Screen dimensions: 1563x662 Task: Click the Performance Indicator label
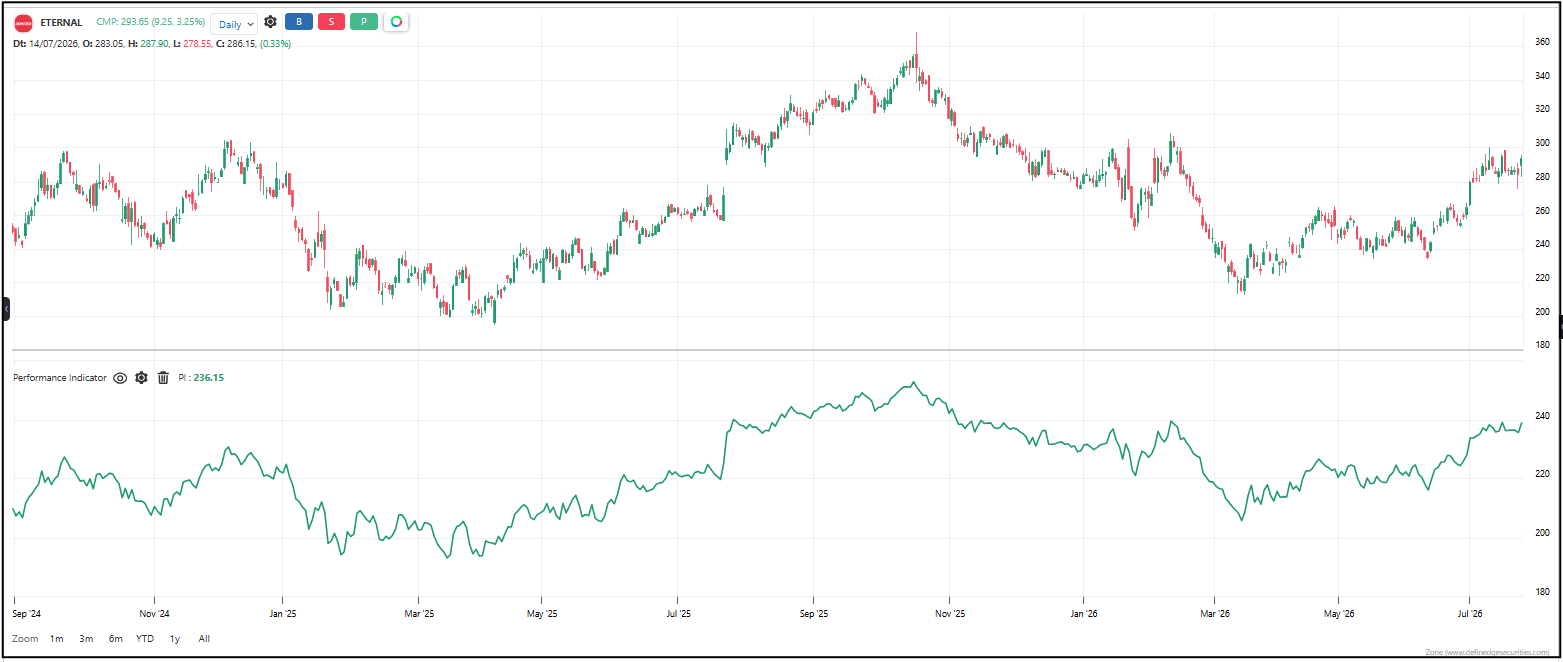(59, 378)
